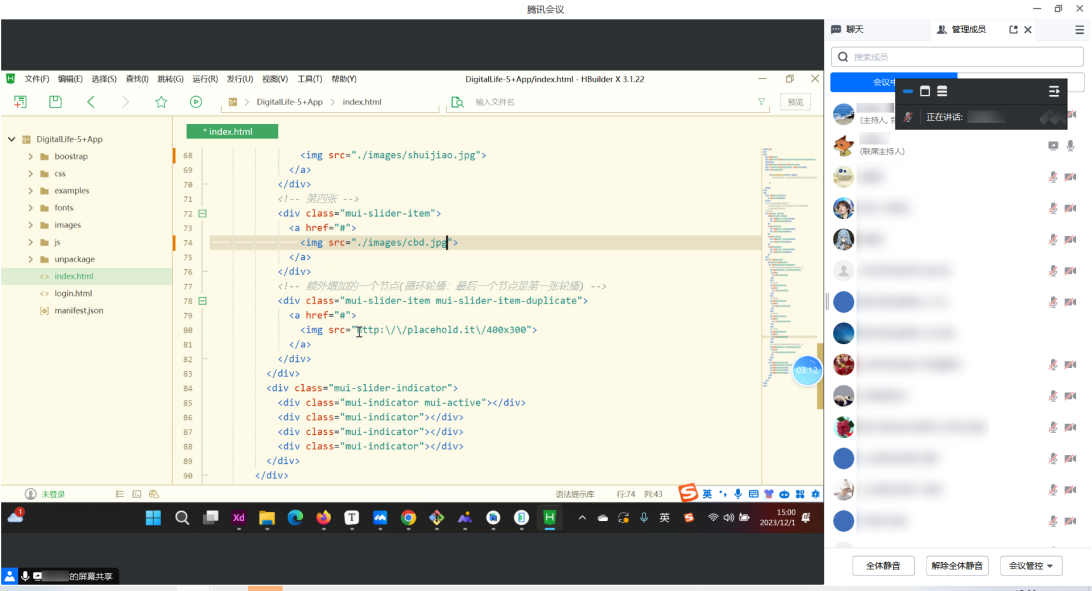The width and height of the screenshot is (1092, 591).
Task: Click the 全体静音 button
Action: click(883, 566)
